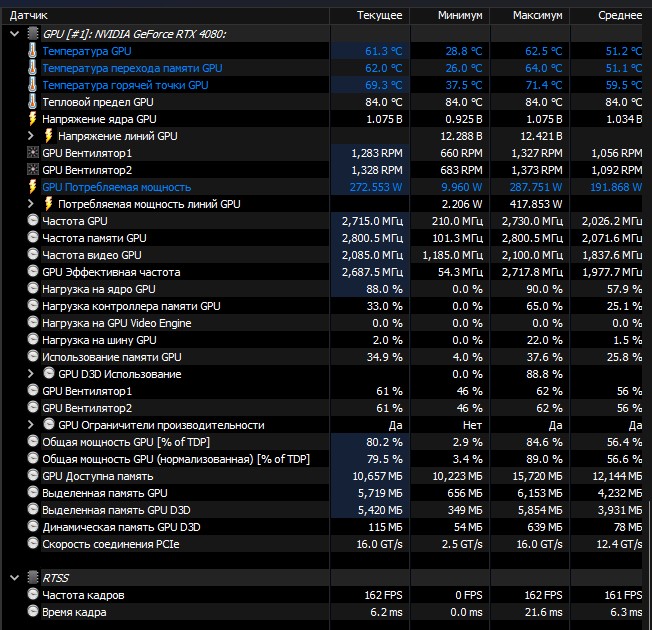Expand the GPU D3D Использование subgroup

[30, 374]
